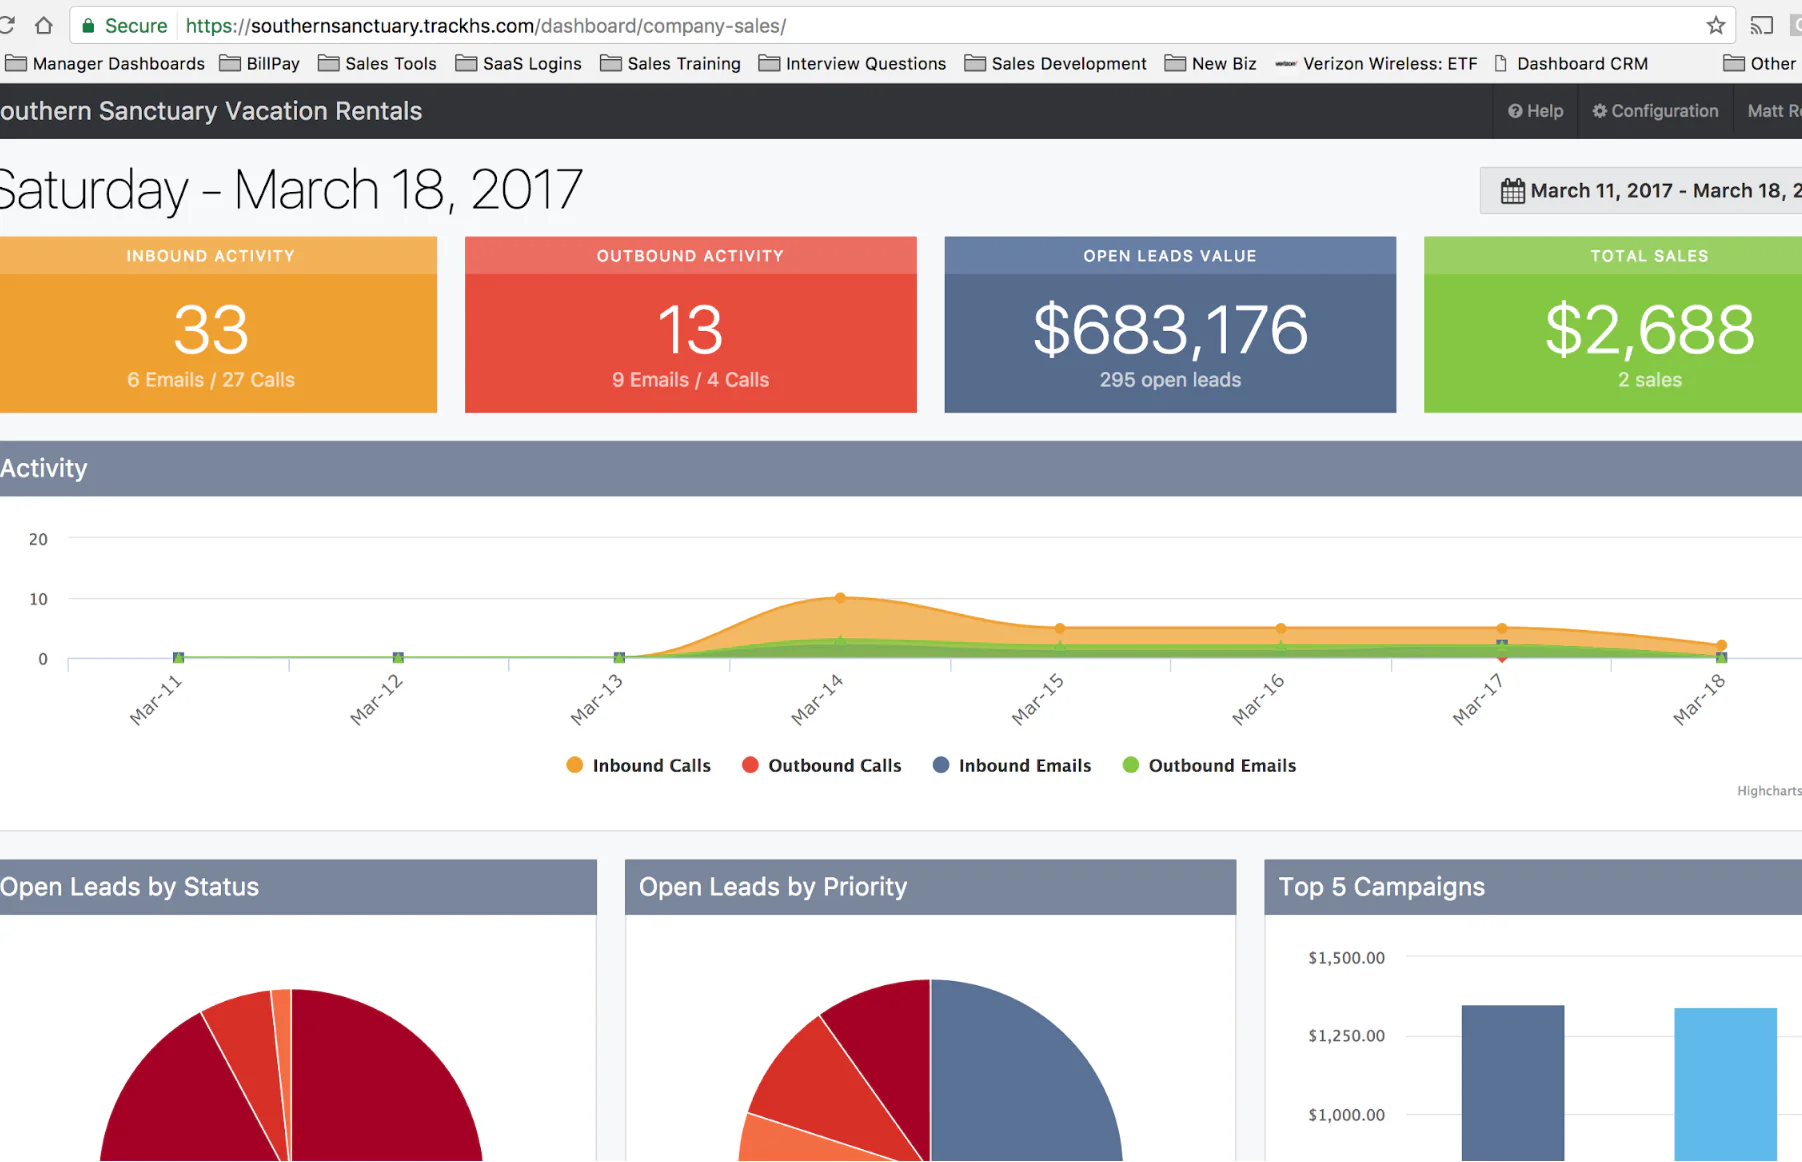
Task: Open the Sales Development bookmark folder
Action: (x=1056, y=63)
